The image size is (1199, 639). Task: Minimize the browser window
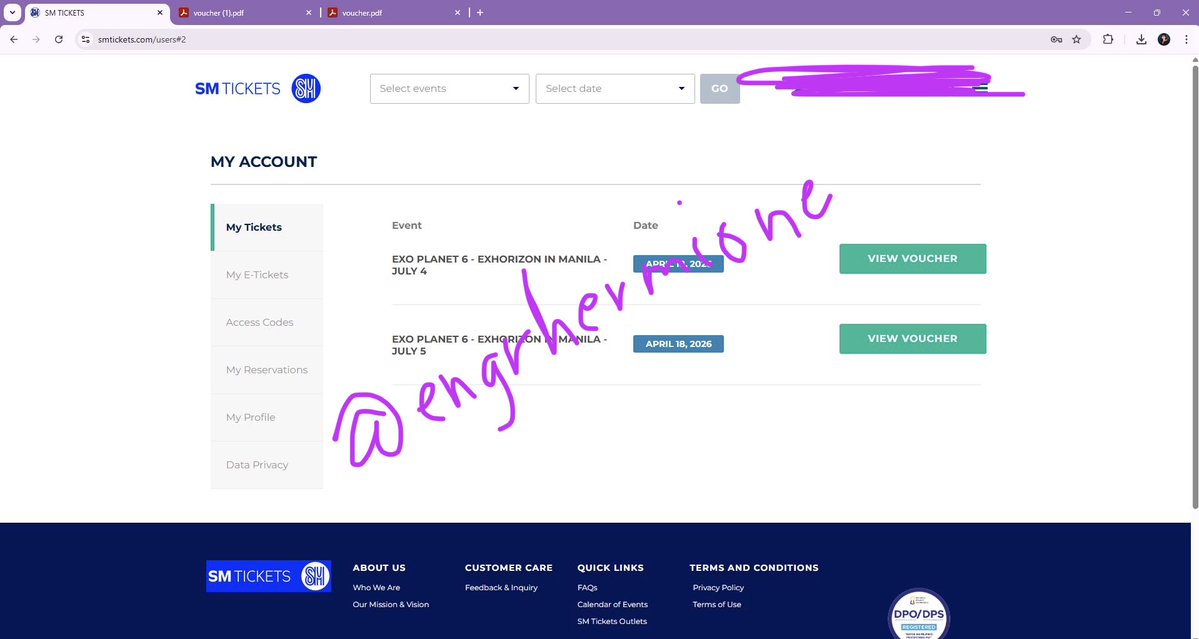1129,12
